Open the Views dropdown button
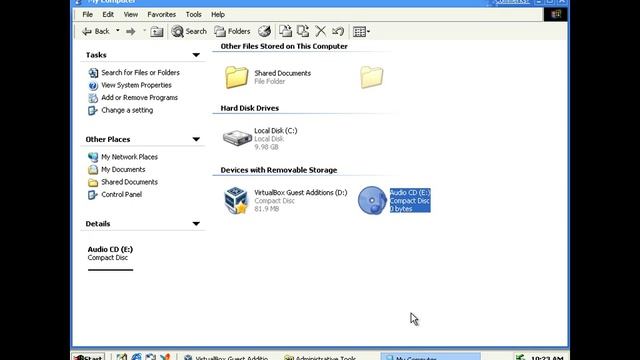This screenshot has height=360, width=640. click(x=361, y=31)
